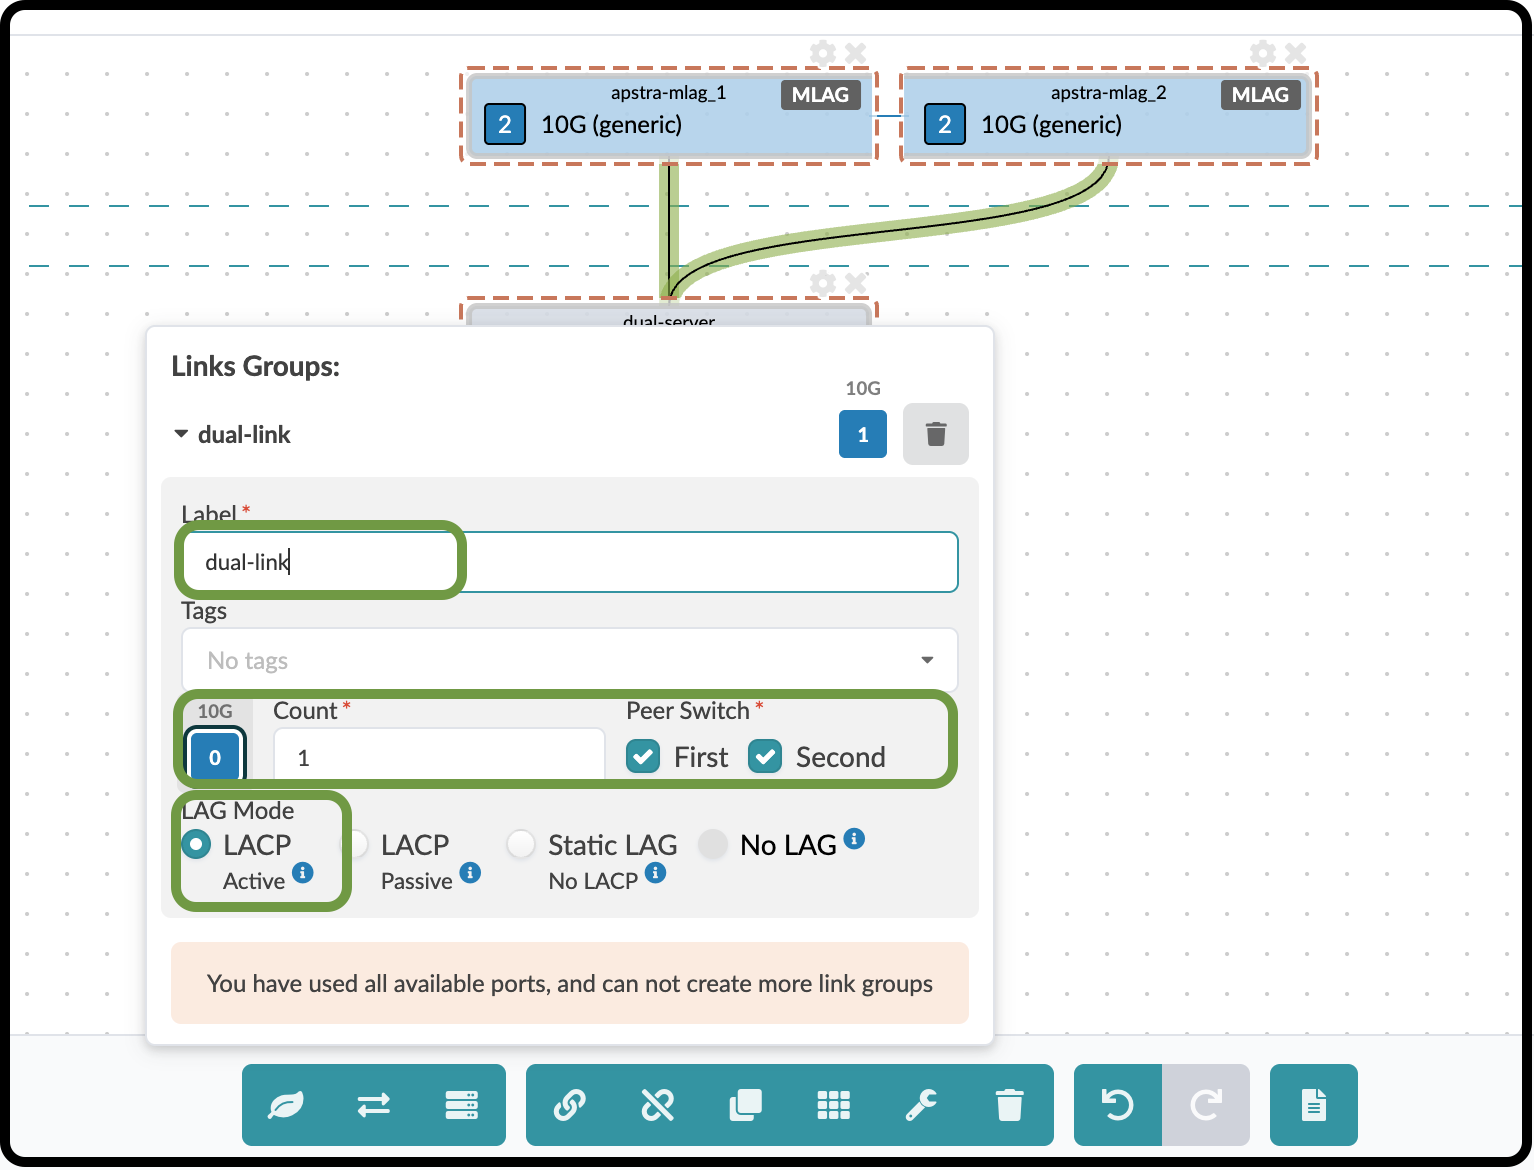The image size is (1534, 1170).
Task: Select LACP Active LAG mode
Action: [197, 845]
